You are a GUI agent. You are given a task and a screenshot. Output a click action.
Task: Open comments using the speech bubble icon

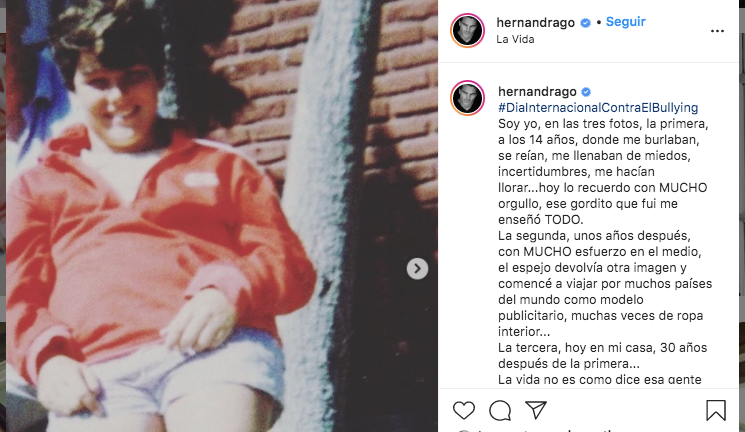tap(500, 410)
